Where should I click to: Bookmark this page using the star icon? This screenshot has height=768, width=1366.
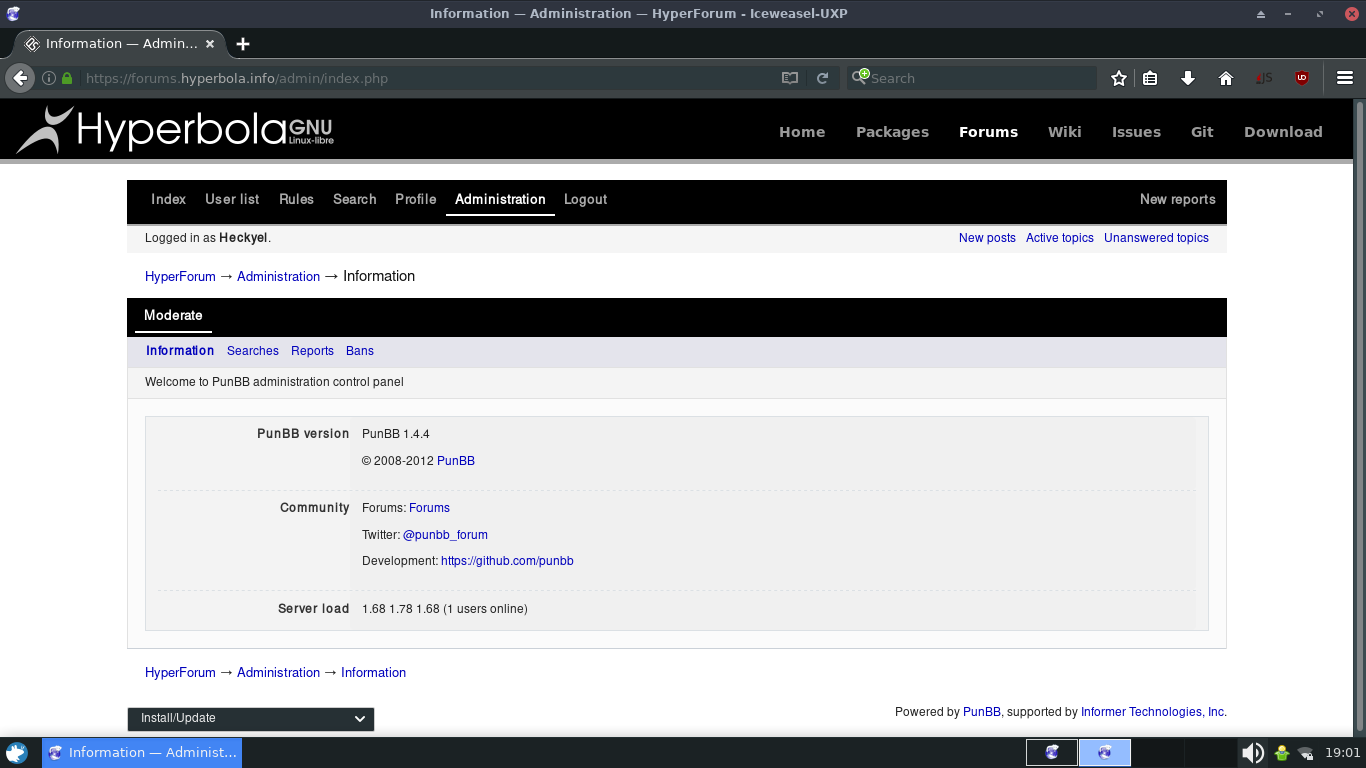click(1119, 78)
